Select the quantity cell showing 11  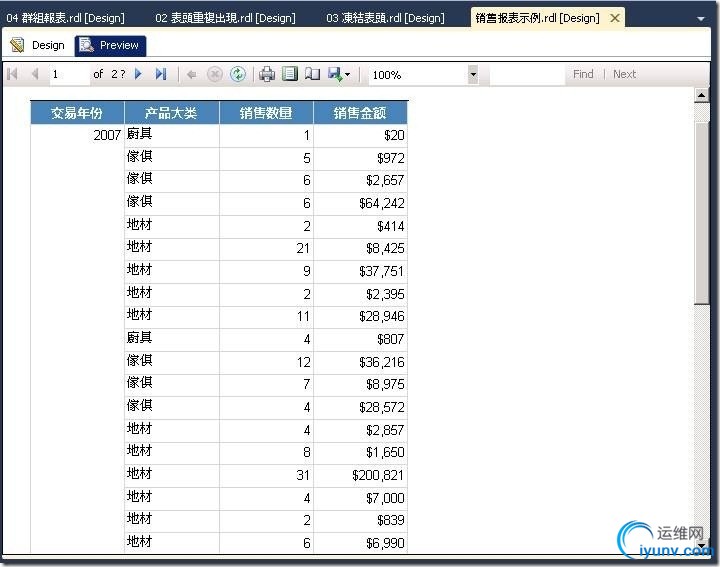tap(266, 317)
